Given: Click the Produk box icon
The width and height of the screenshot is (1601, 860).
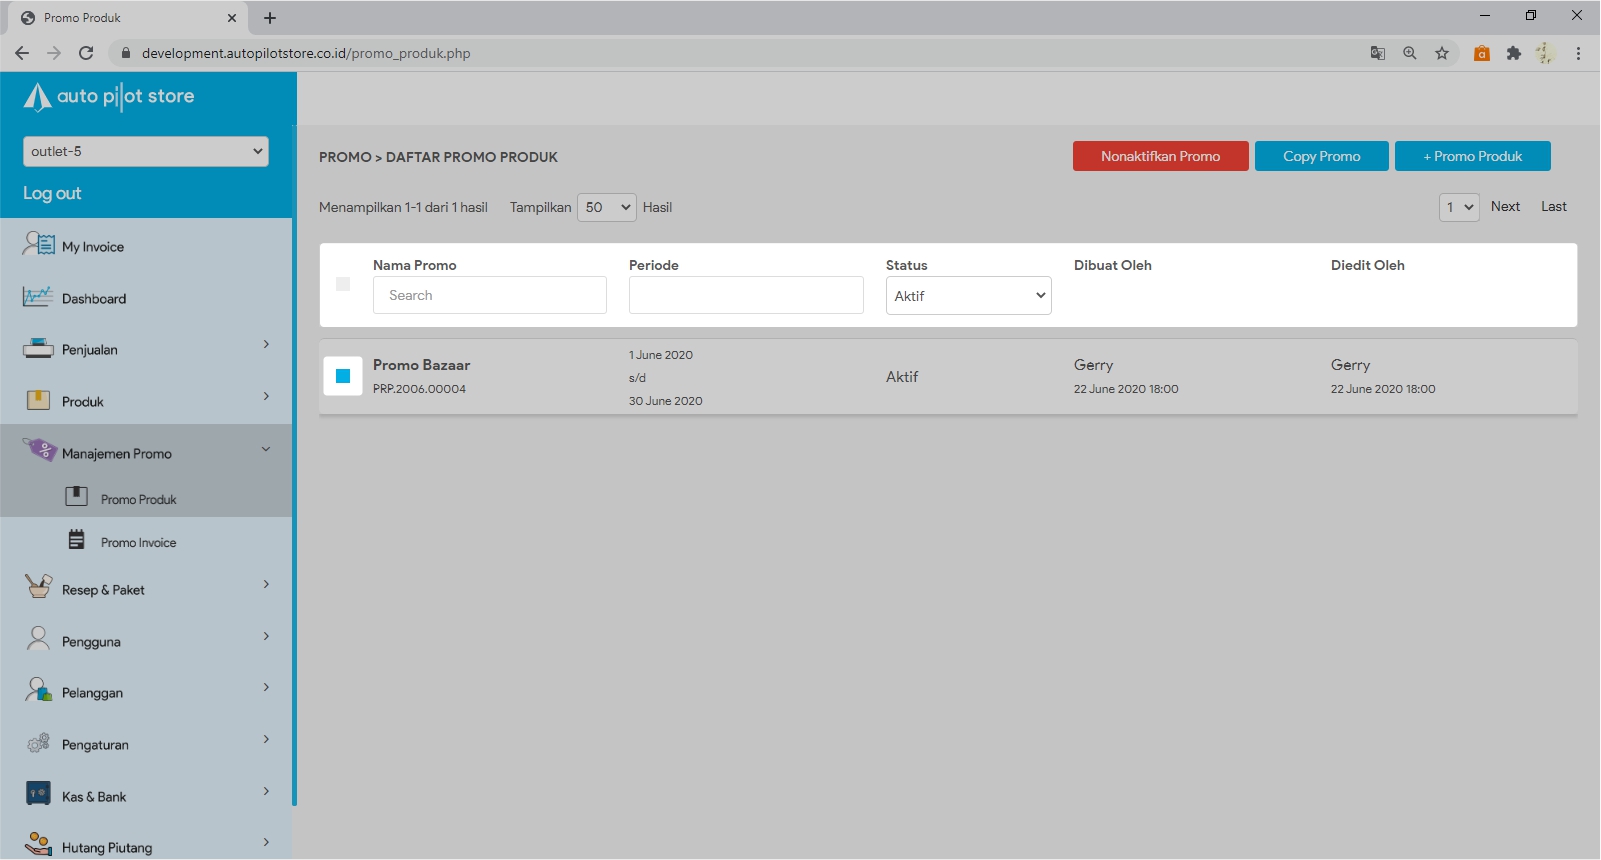Looking at the screenshot, I should 38,401.
